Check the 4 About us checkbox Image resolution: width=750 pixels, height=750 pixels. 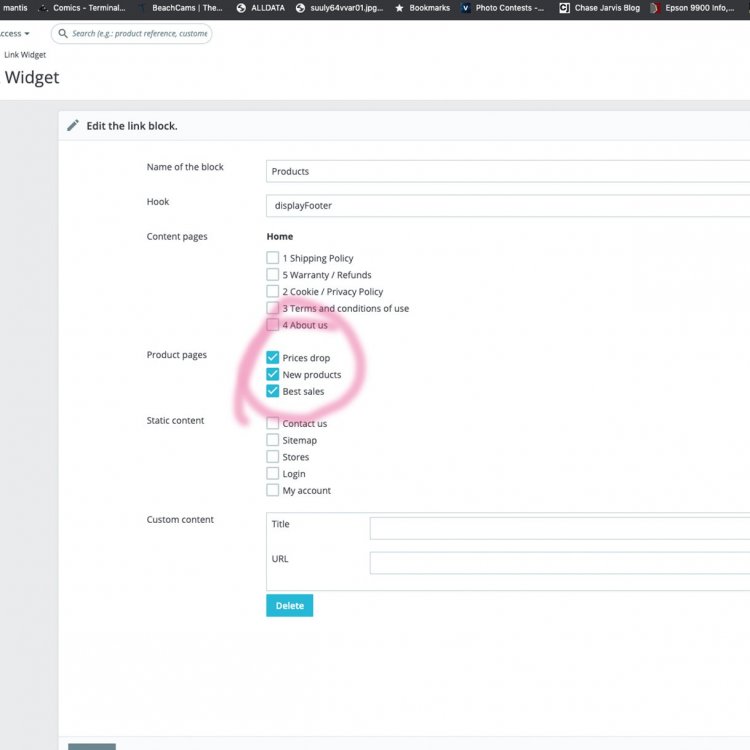coord(273,325)
